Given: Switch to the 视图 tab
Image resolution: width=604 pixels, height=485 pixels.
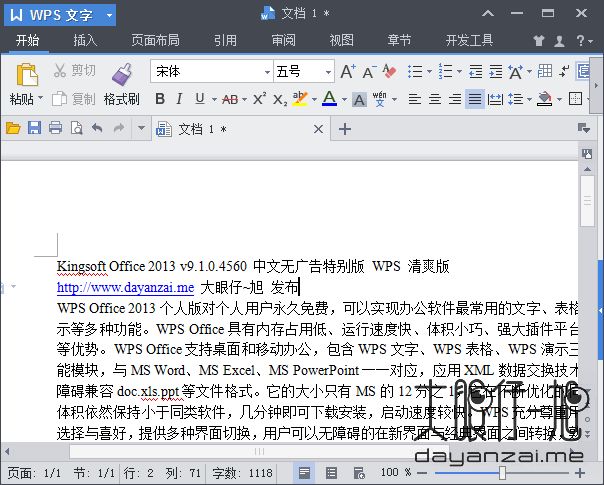Looking at the screenshot, I should click(341, 40).
